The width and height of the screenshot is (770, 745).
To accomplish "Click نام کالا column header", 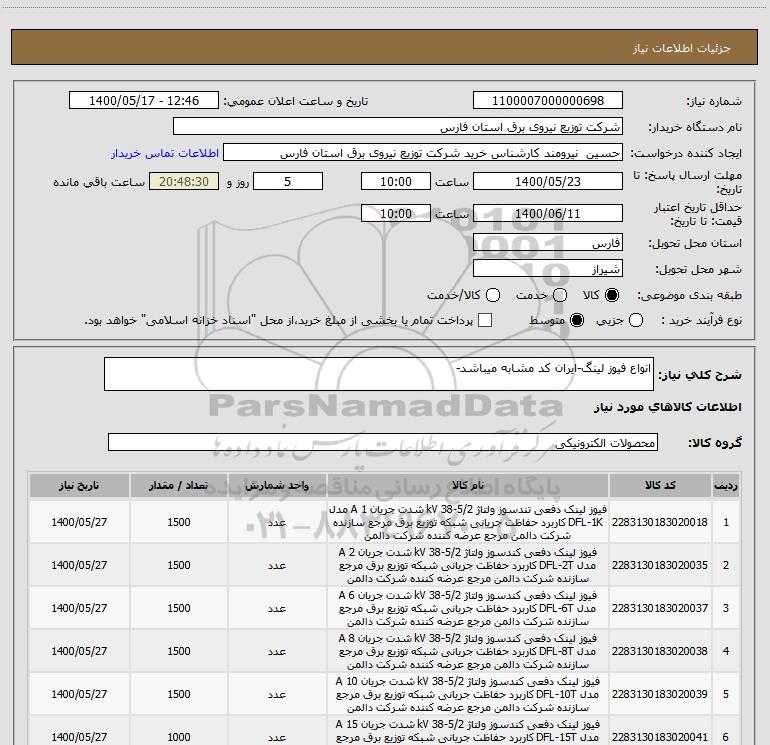I will 468,486.
